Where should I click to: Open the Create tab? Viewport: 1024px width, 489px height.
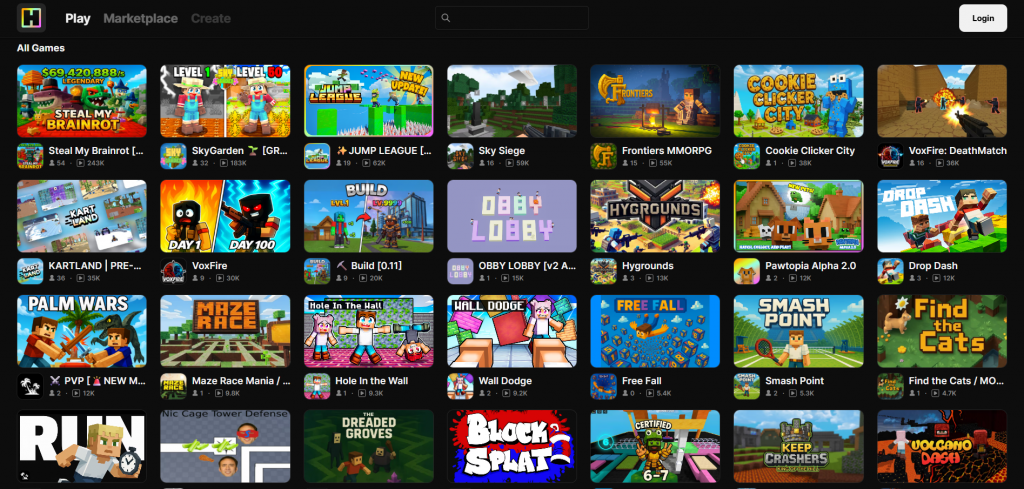point(210,18)
